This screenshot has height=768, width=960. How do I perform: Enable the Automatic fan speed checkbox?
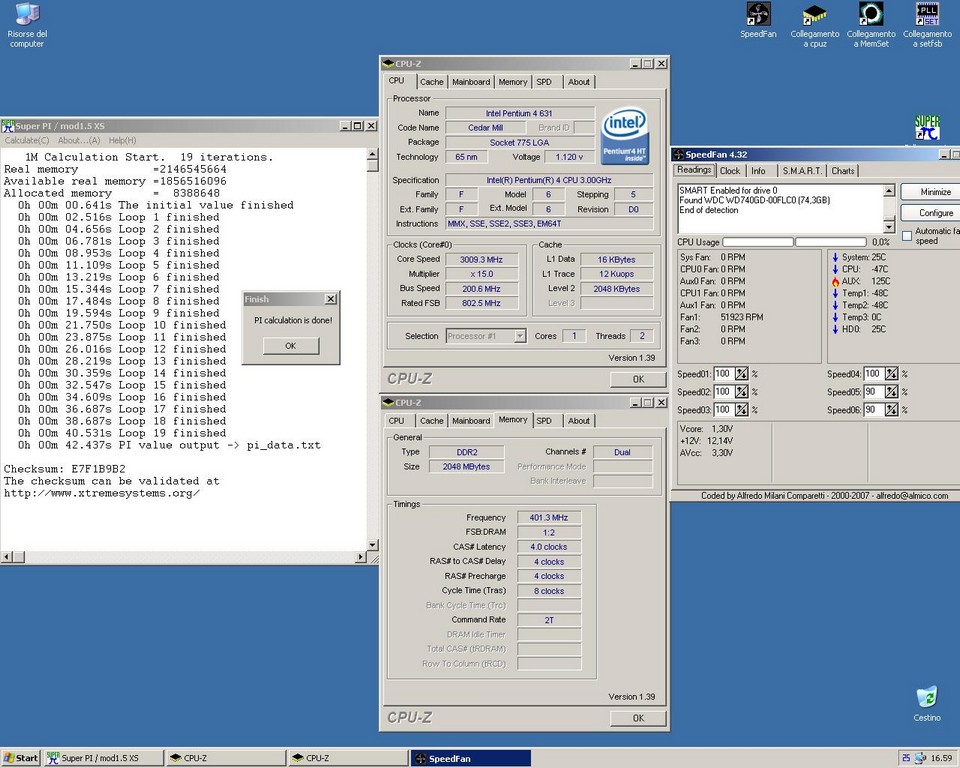907,236
